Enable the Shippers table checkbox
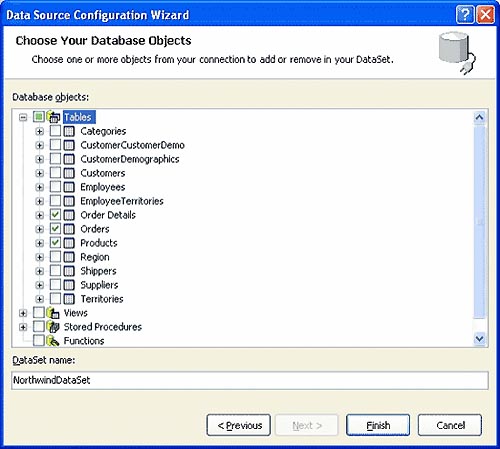Viewport: 500px width, 449px height. pos(55,271)
